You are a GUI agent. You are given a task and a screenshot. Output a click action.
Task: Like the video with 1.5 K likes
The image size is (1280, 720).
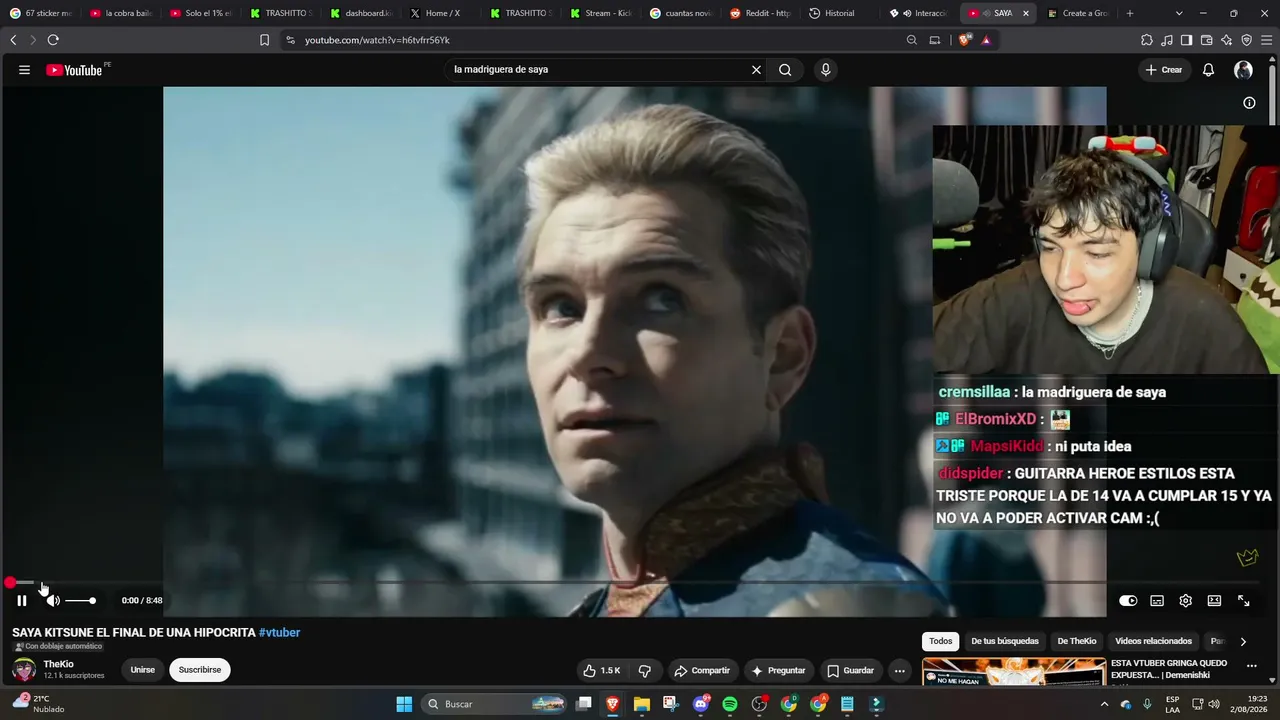pos(602,670)
